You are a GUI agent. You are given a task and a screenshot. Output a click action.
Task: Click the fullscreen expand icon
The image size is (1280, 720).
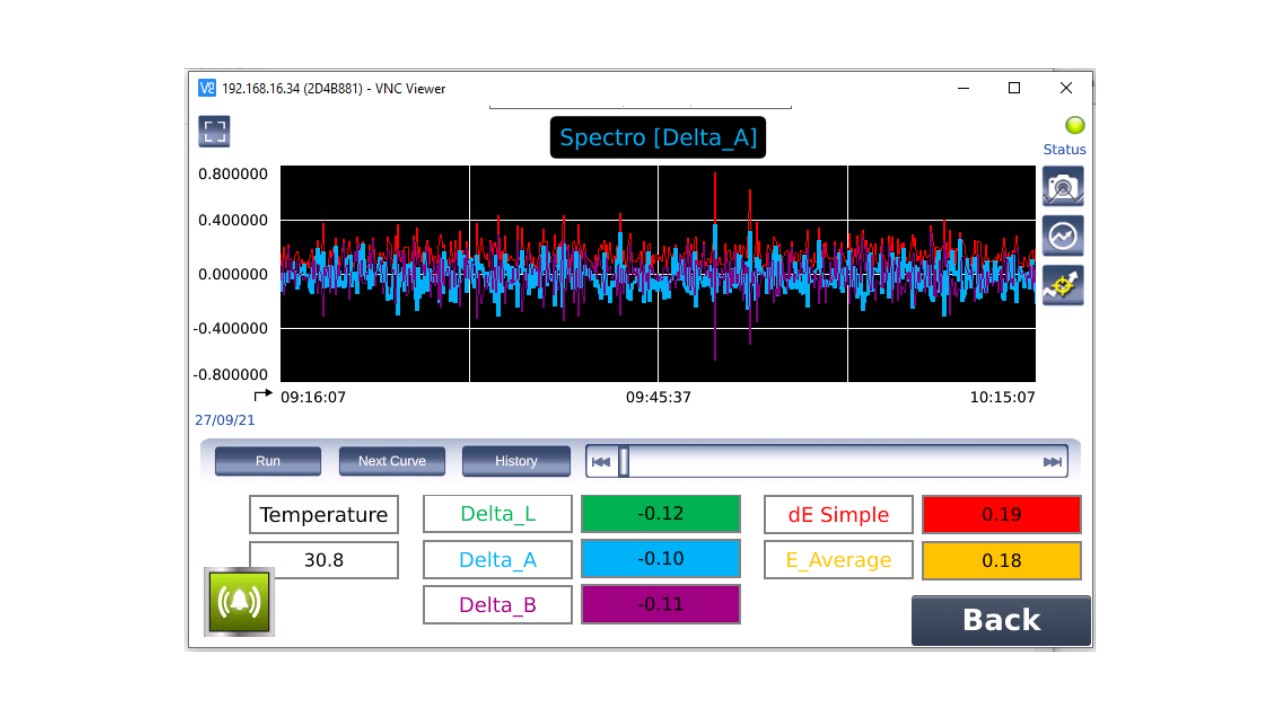214,131
